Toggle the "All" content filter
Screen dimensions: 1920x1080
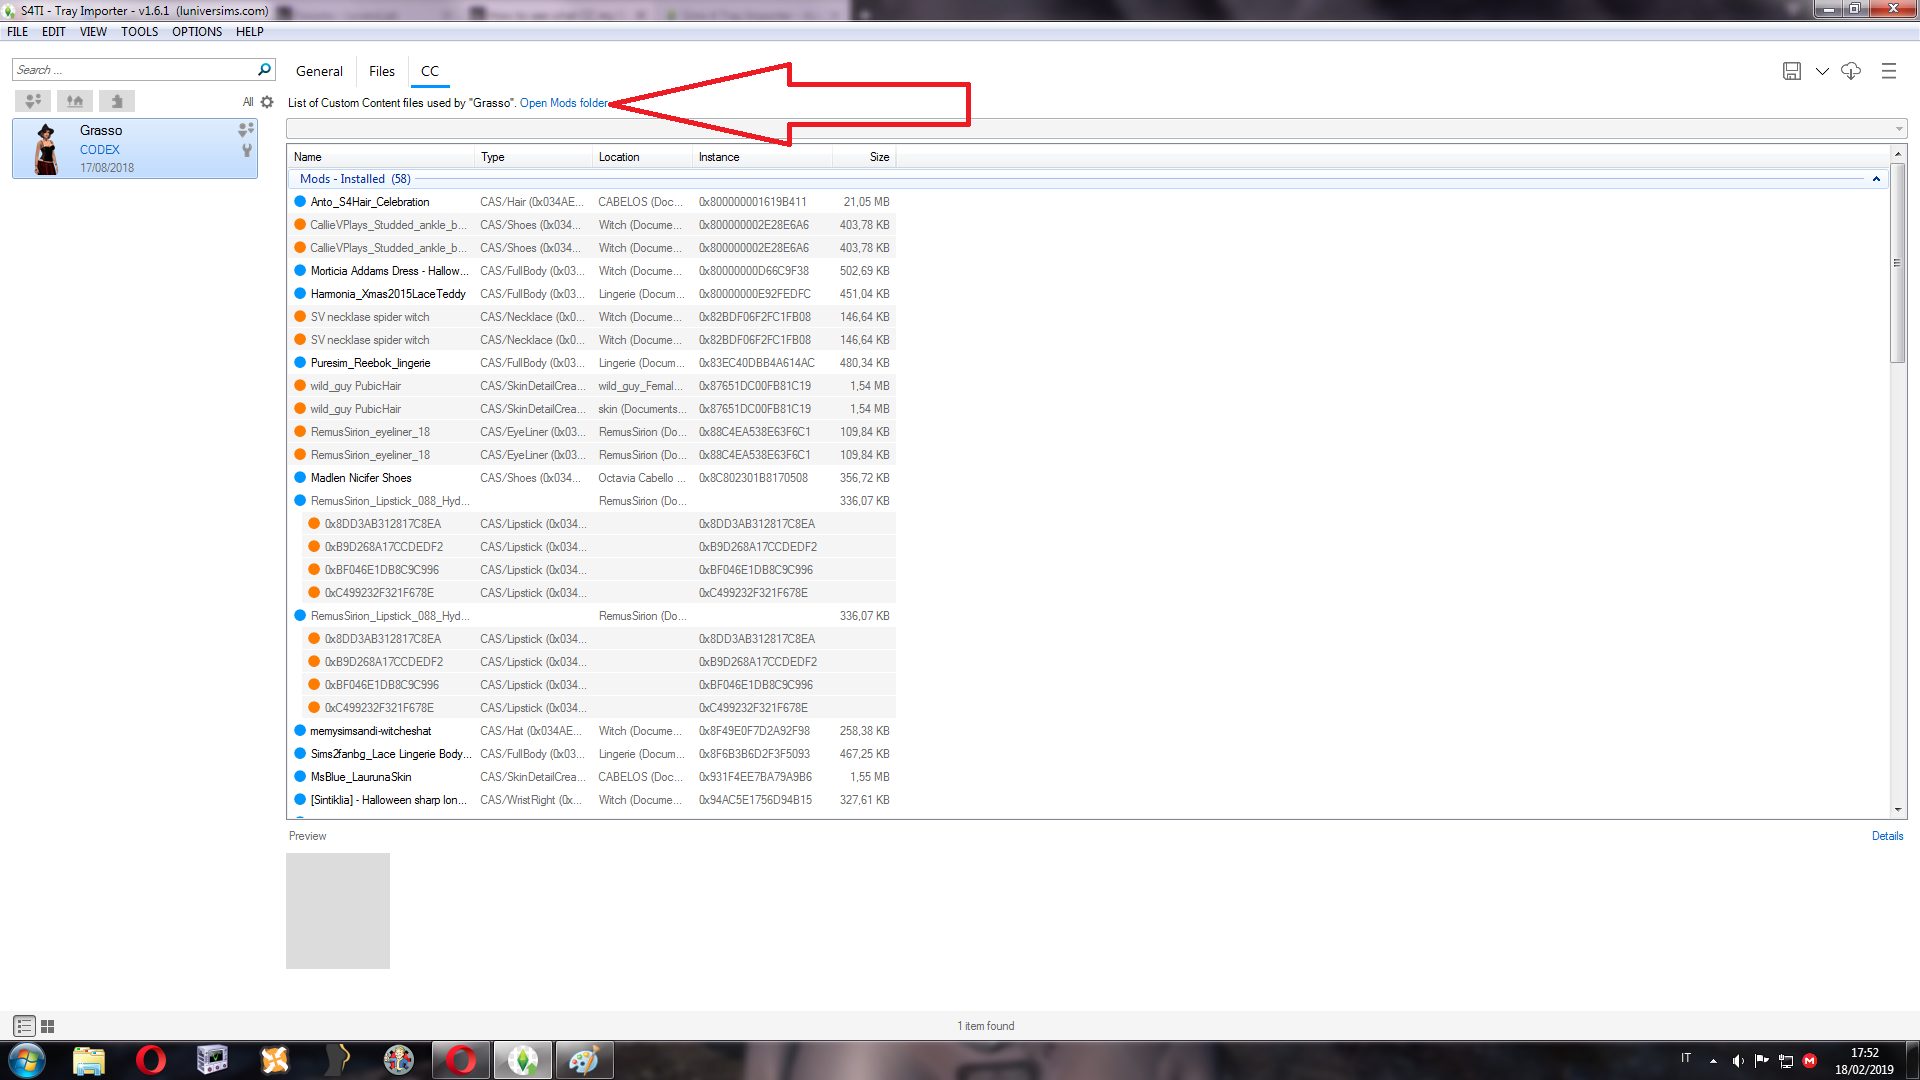(246, 101)
